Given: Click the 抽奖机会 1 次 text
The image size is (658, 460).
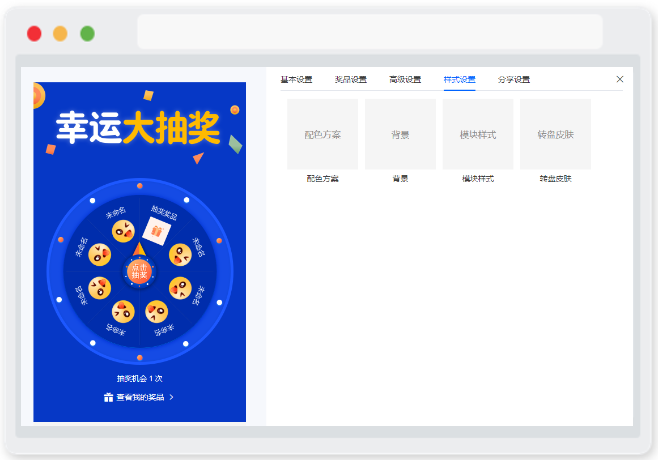Looking at the screenshot, I should click(x=139, y=379).
